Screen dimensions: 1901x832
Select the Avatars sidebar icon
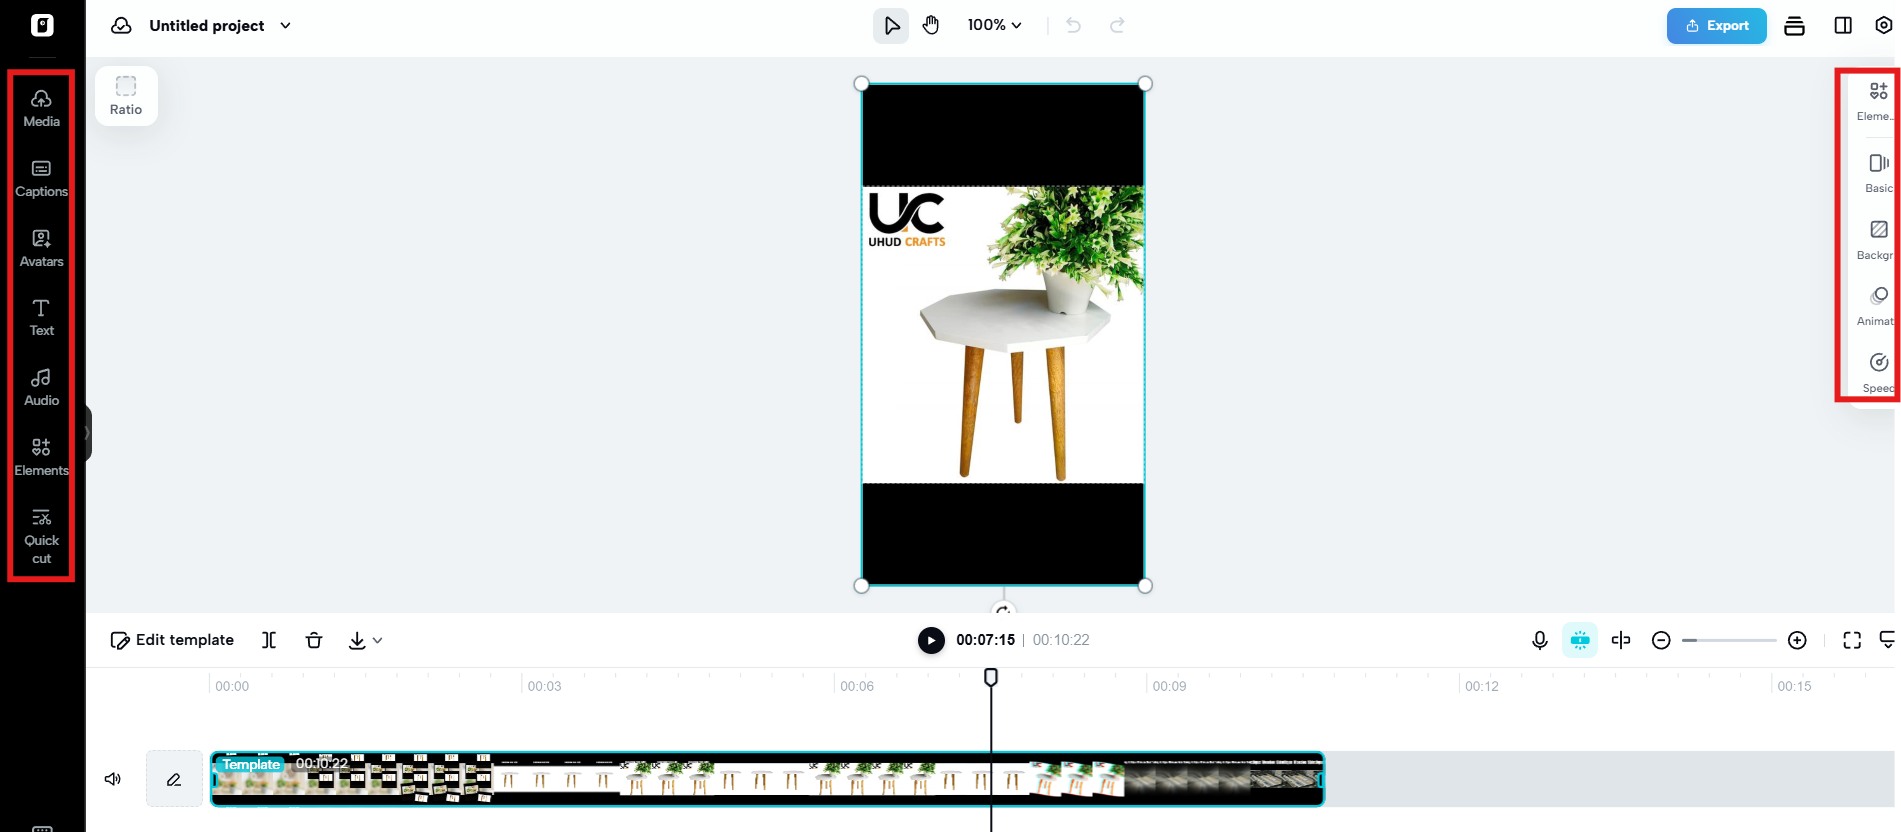[41, 248]
